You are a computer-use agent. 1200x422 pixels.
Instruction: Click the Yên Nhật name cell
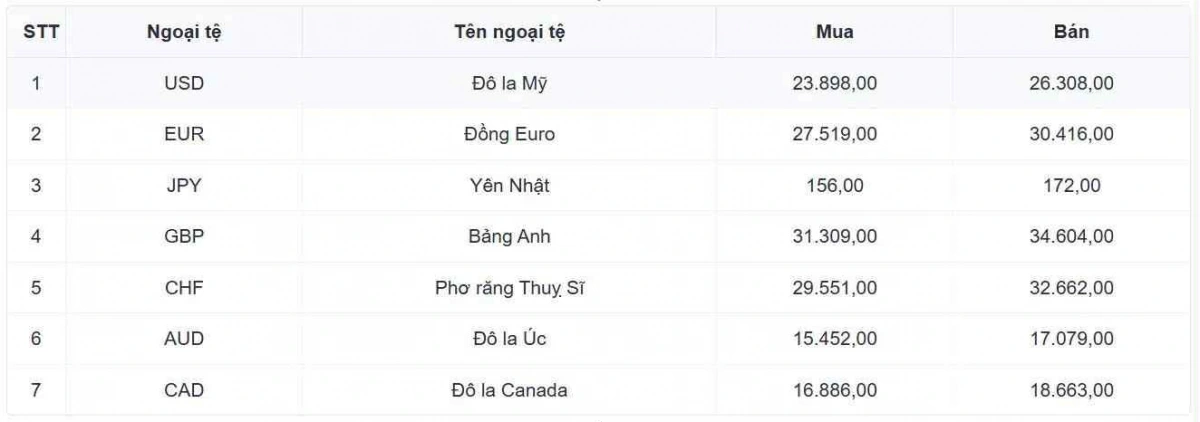point(509,186)
